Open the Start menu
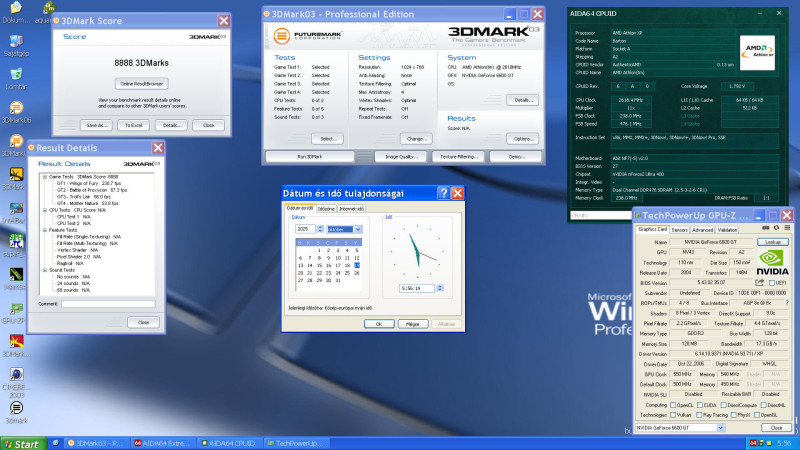Screen dimensions: 800x450 [21, 444]
